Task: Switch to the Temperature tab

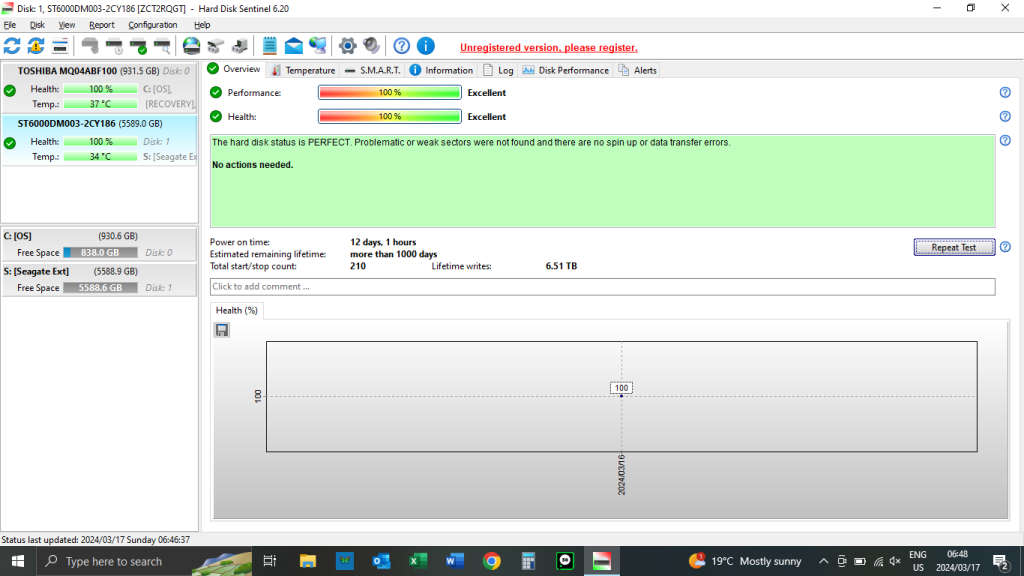Action: tap(303, 70)
